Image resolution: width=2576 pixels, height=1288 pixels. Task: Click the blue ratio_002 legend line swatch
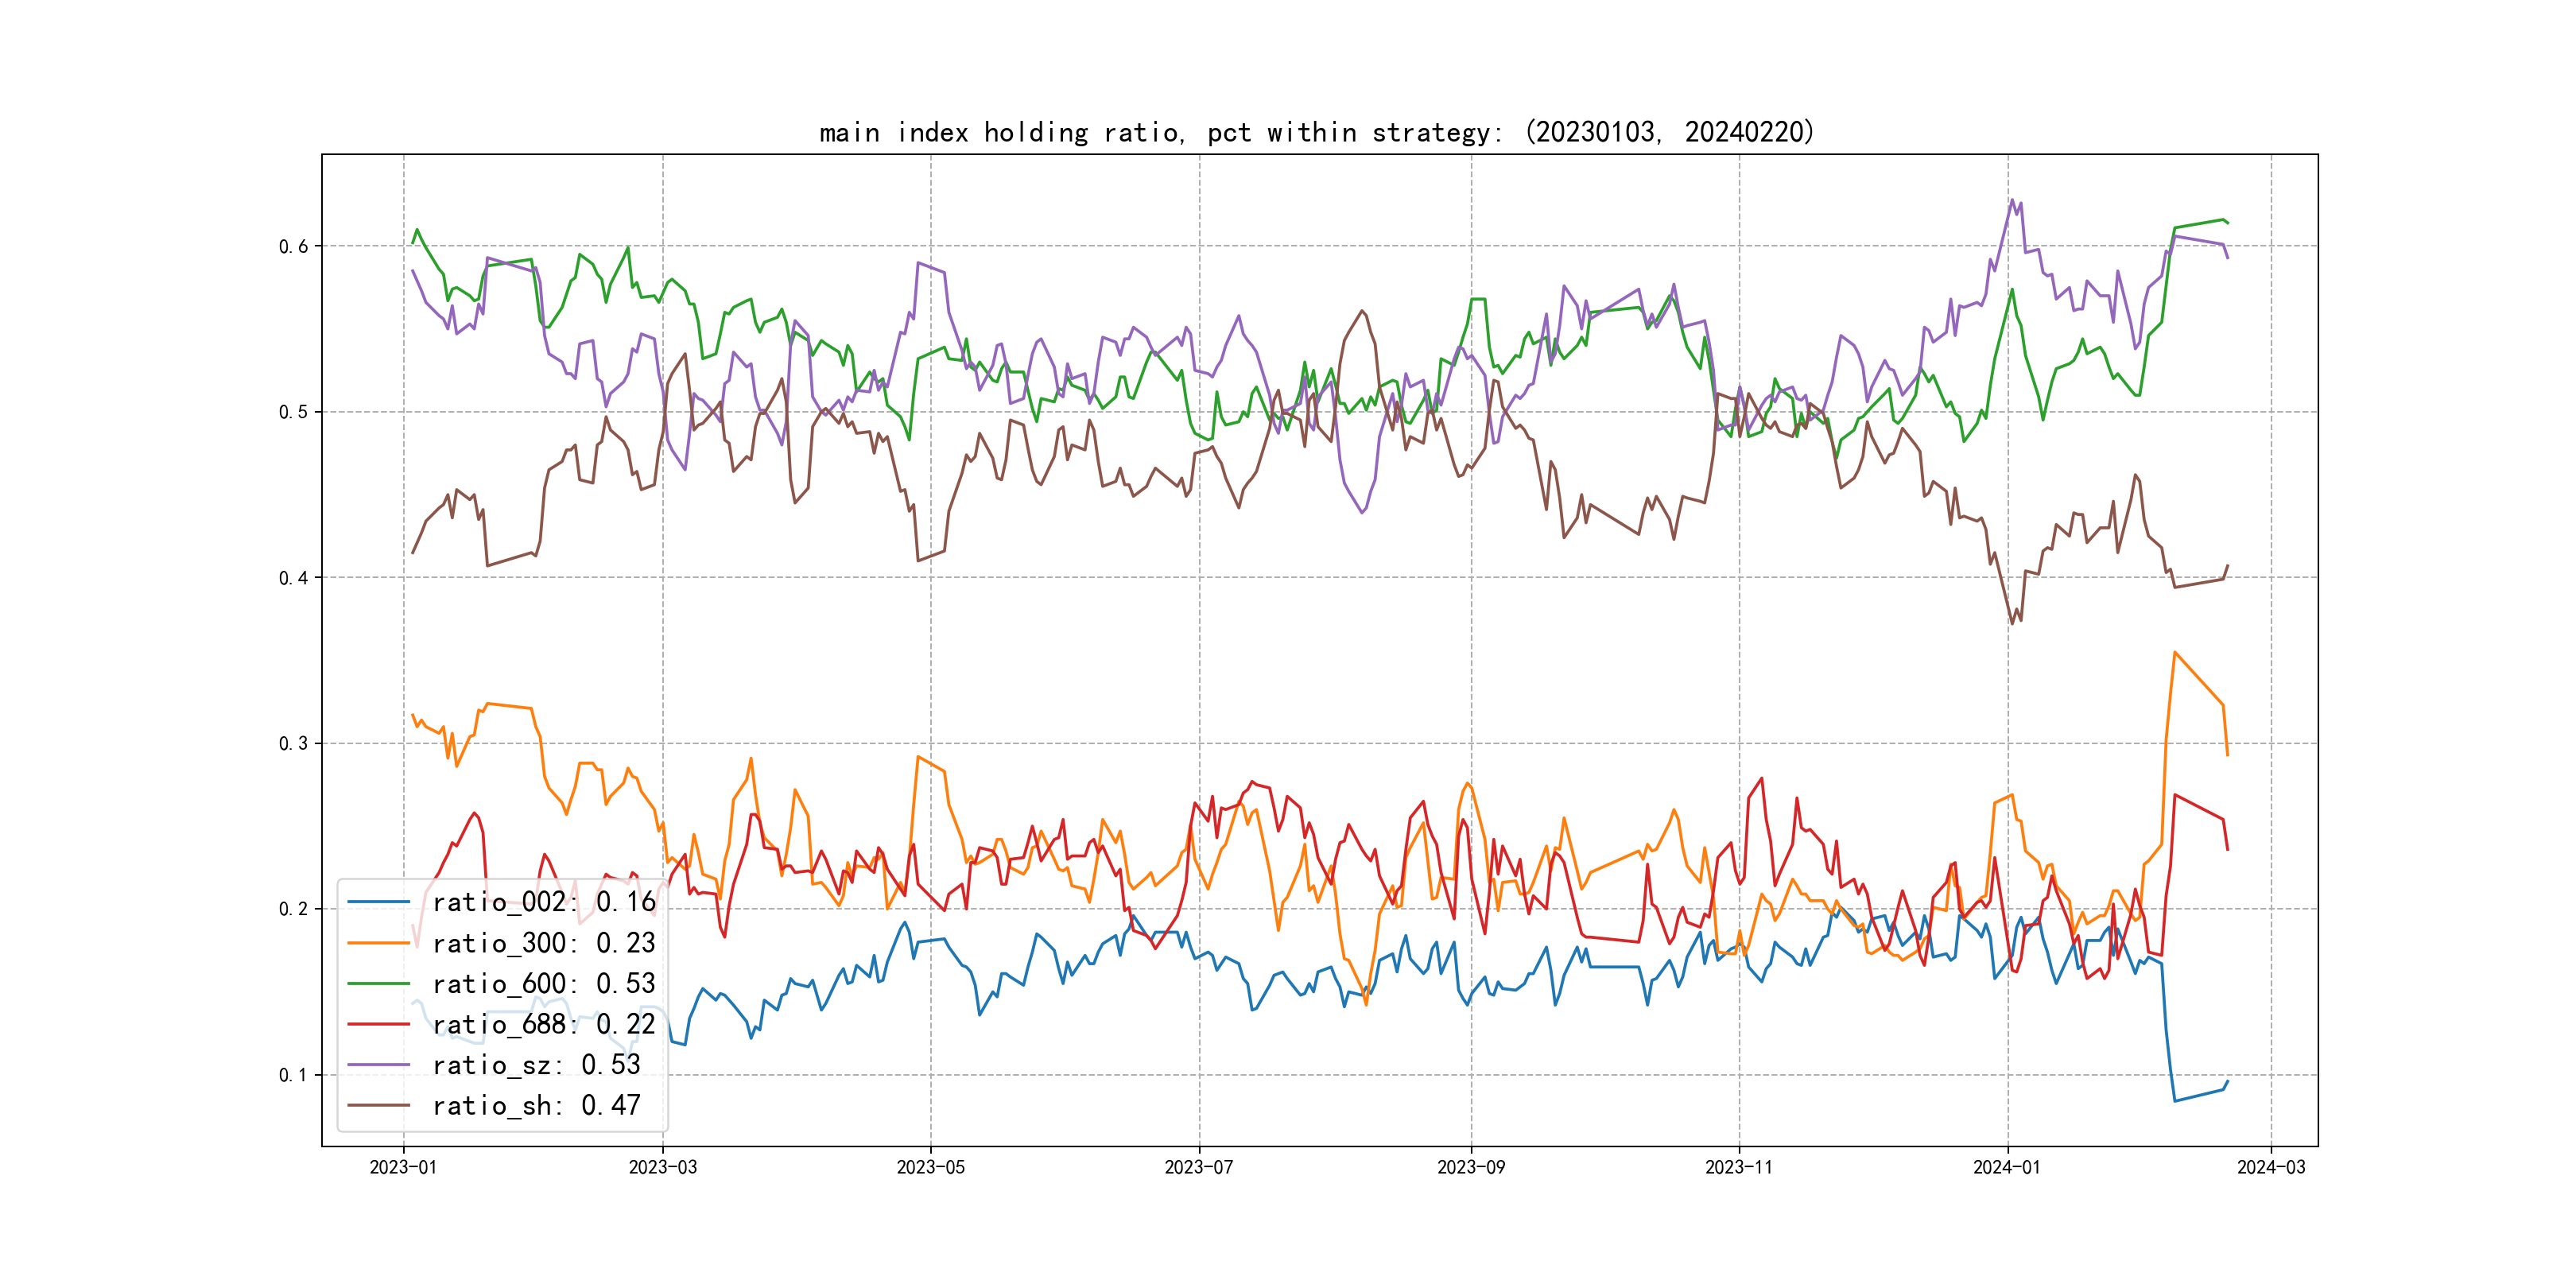point(378,902)
